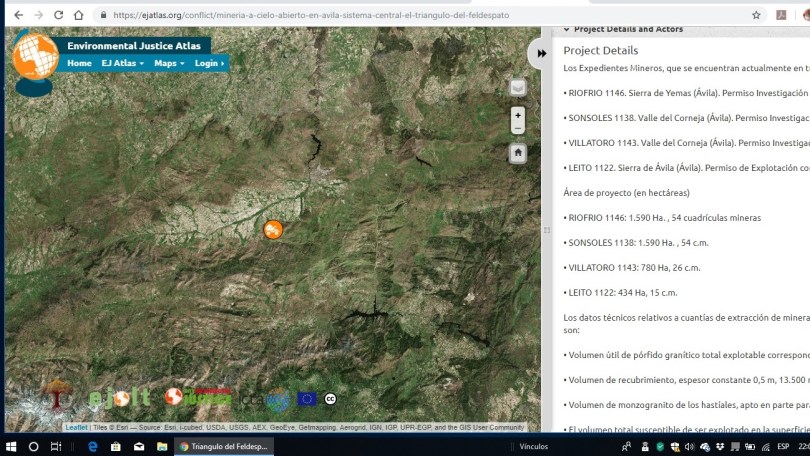Click the orange mining conflict marker on map
Image resolution: width=810 pixels, height=456 pixels.
(x=273, y=229)
